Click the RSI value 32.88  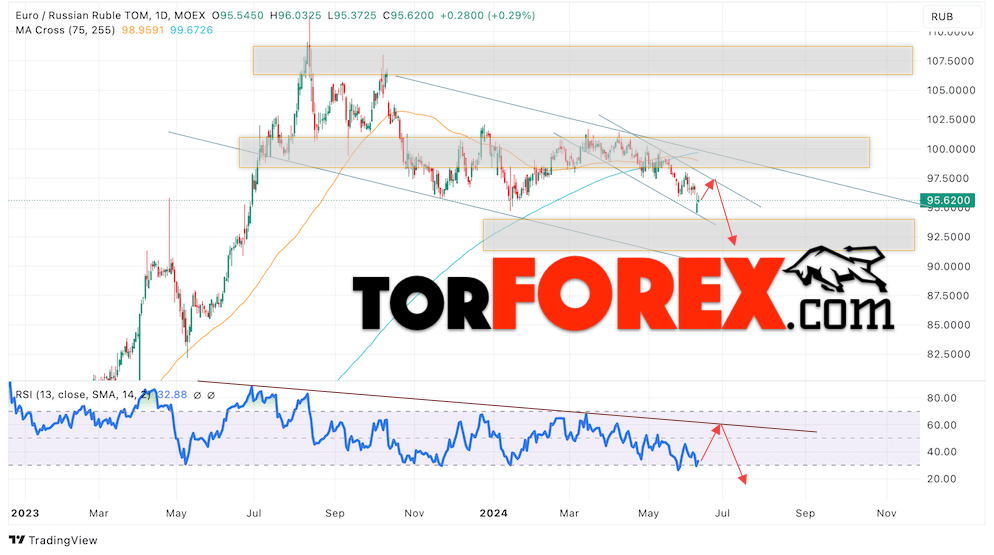[x=172, y=395]
